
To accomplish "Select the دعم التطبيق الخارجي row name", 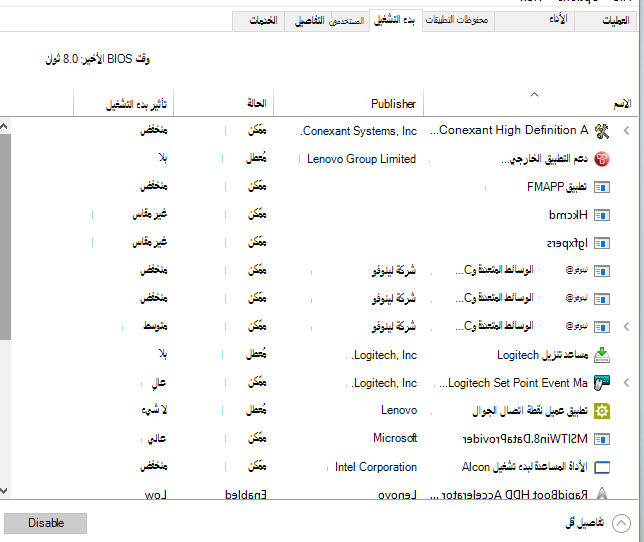I will point(545,159).
